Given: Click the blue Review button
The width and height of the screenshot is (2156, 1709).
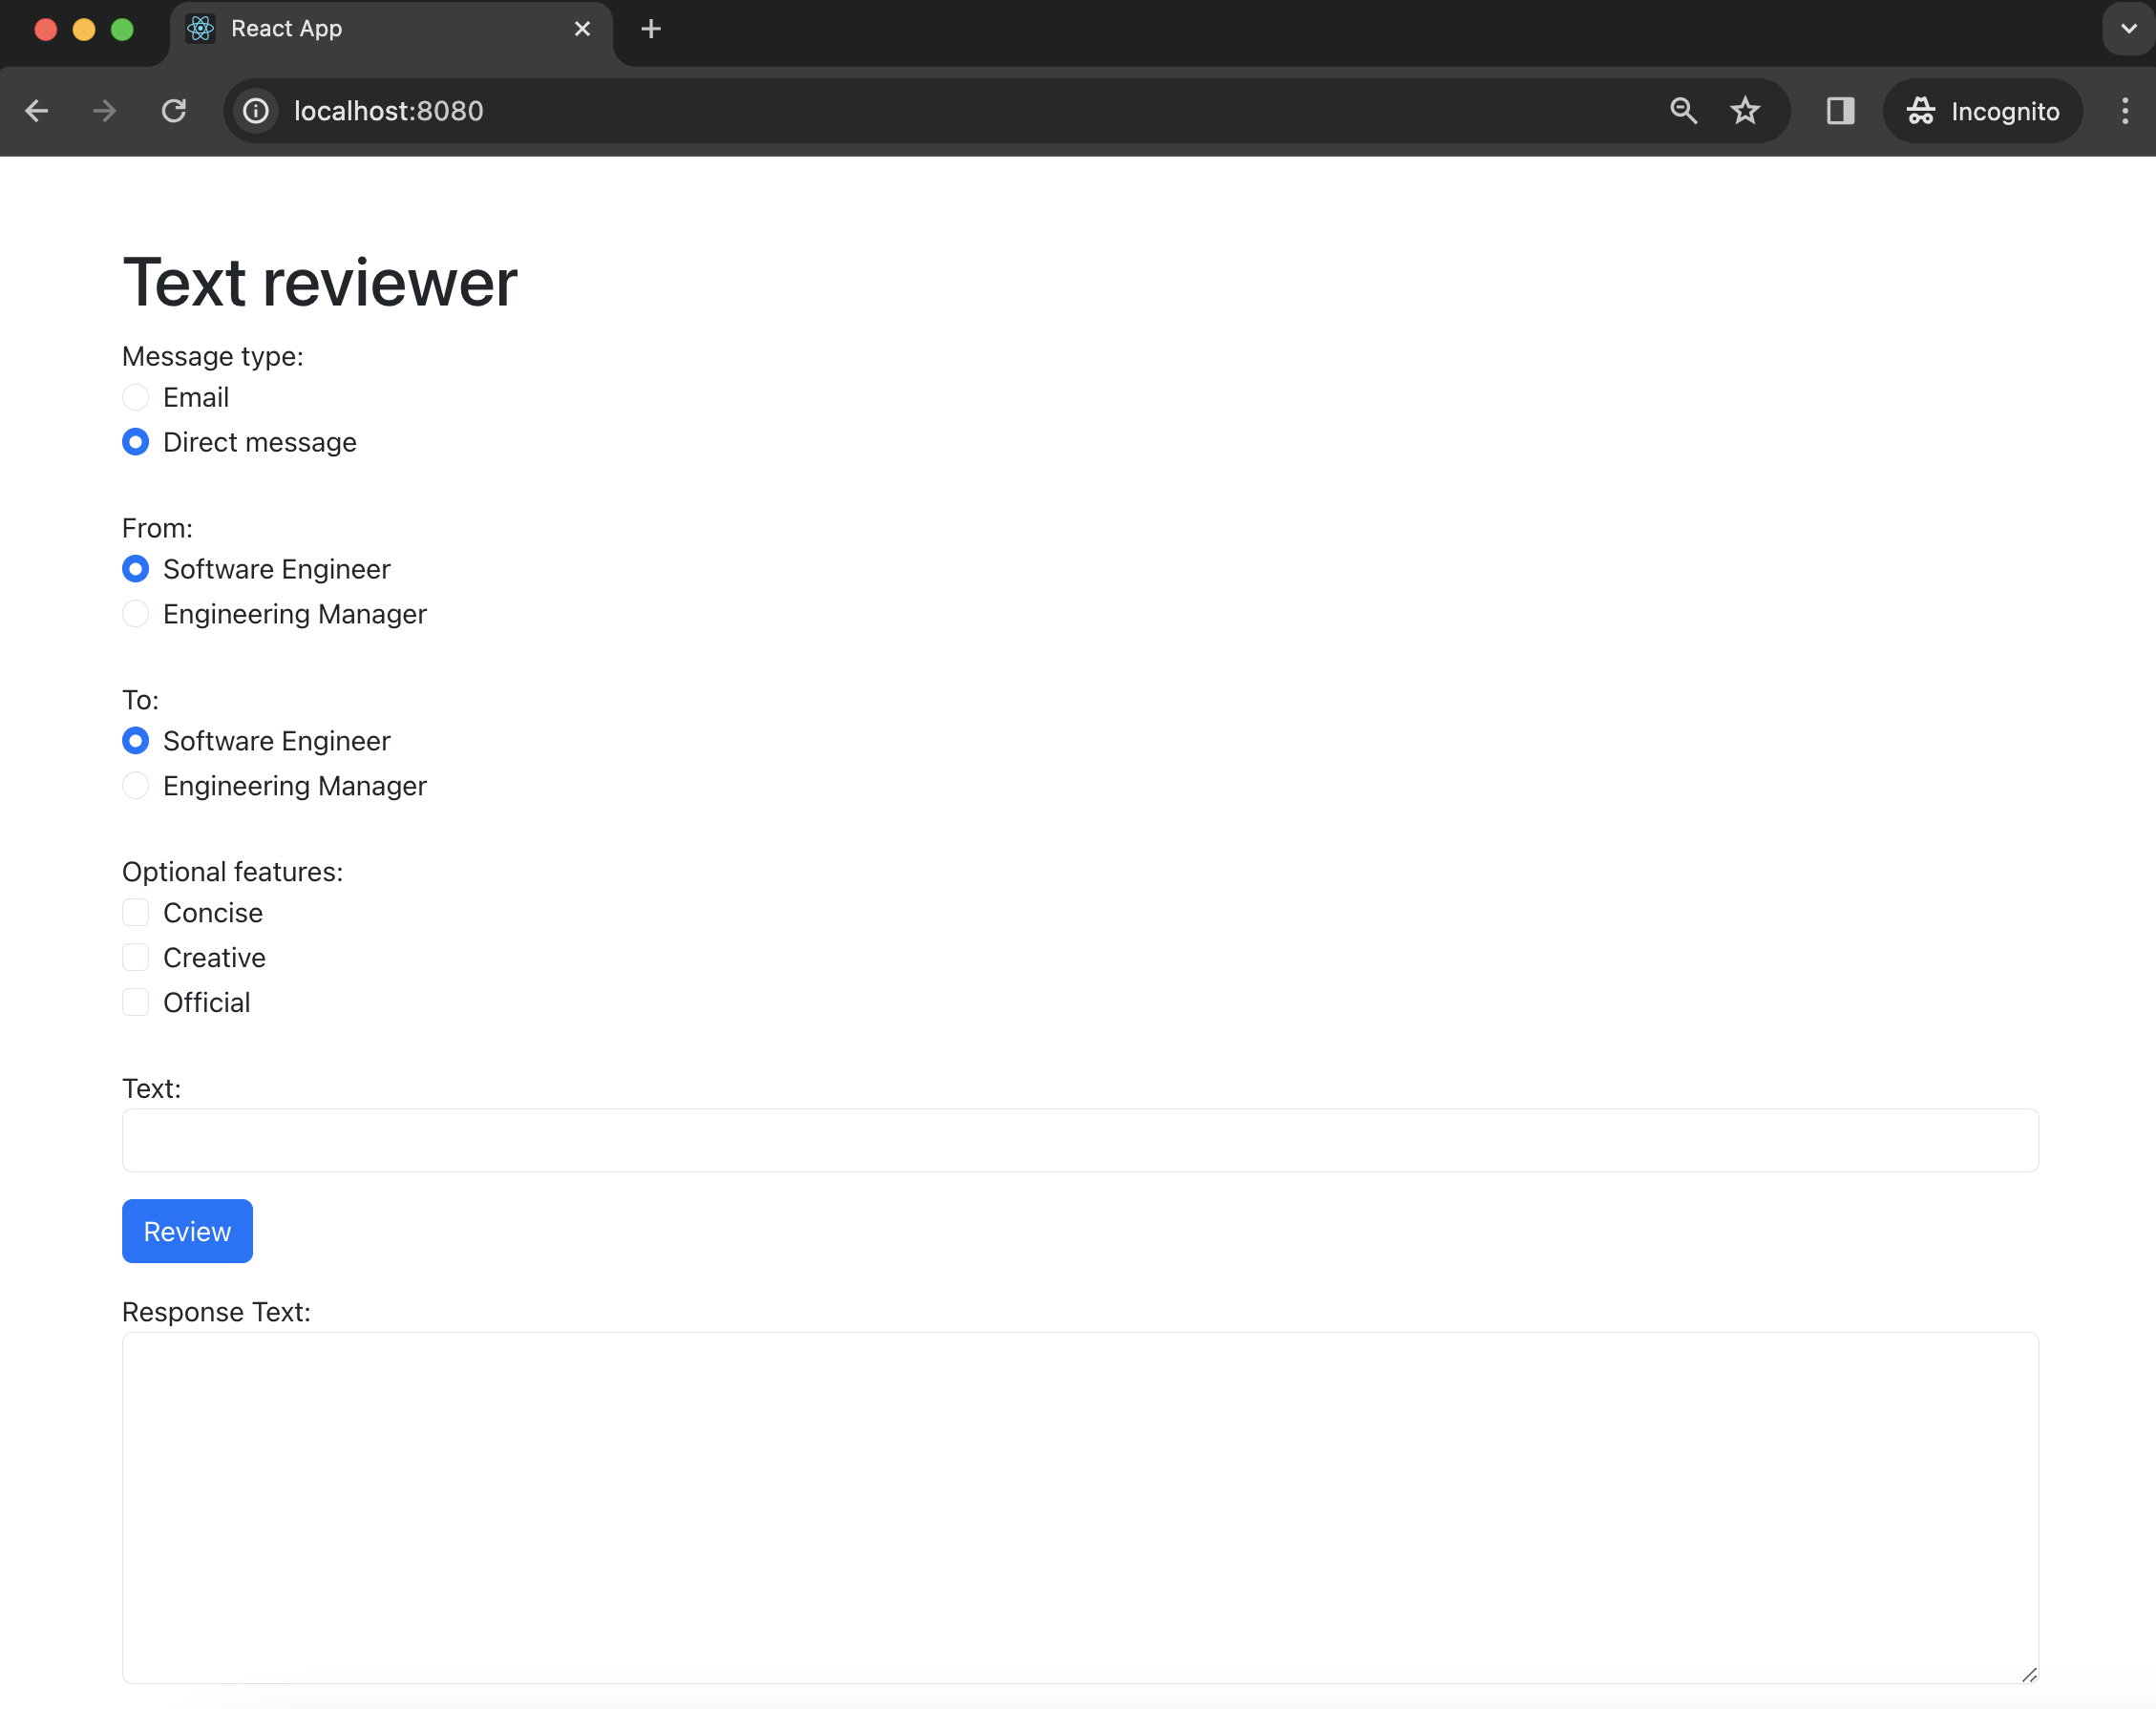Looking at the screenshot, I should pyautogui.click(x=187, y=1231).
